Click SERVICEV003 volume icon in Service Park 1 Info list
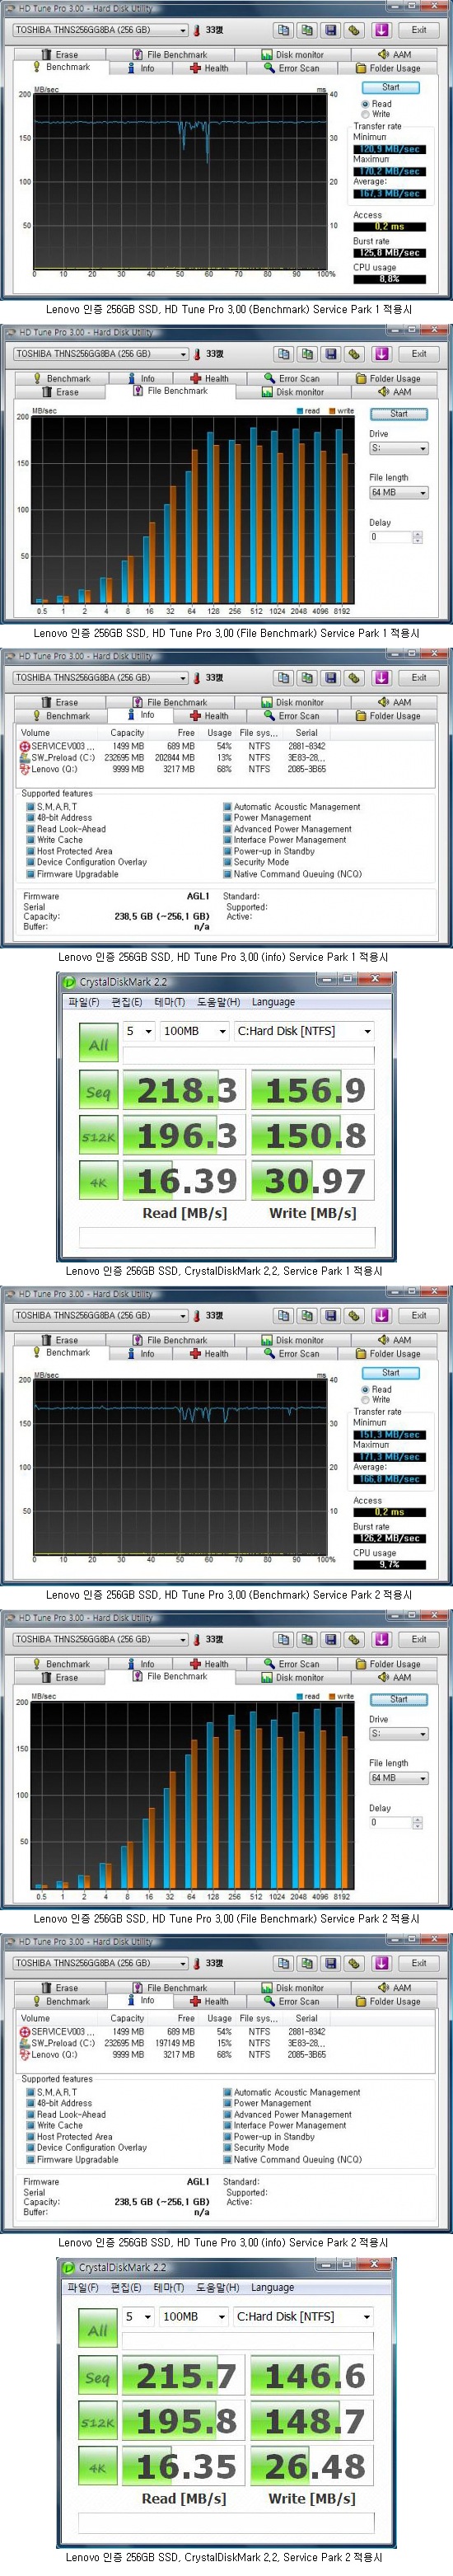This screenshot has height=2576, width=453. tap(25, 746)
